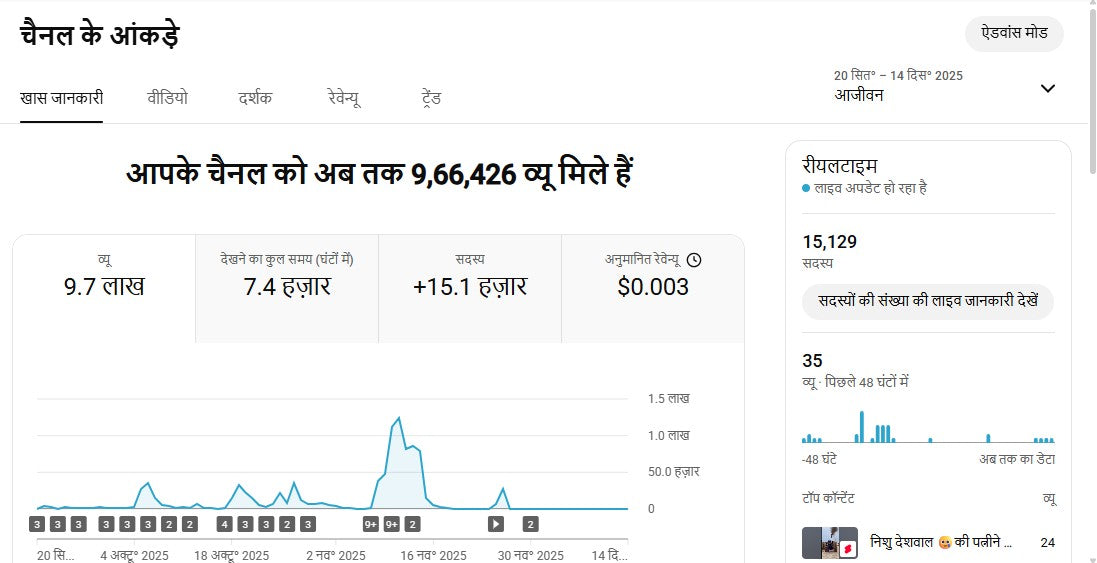
Task: Click the last "2" marker near 30 नव°
Action: [531, 523]
